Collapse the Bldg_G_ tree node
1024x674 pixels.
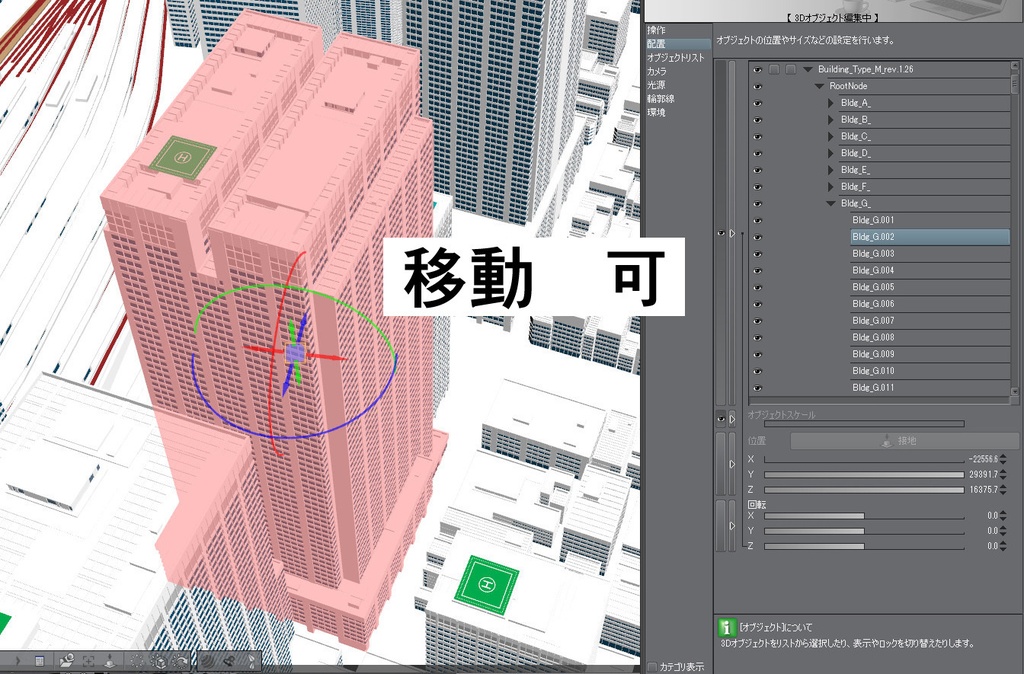[x=829, y=203]
